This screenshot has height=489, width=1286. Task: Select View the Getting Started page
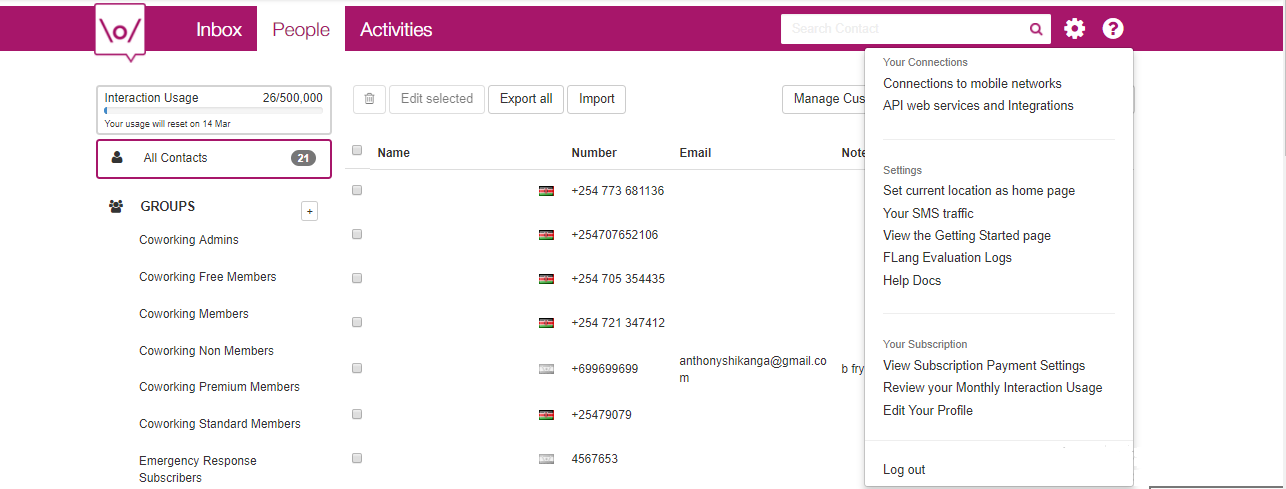click(967, 236)
